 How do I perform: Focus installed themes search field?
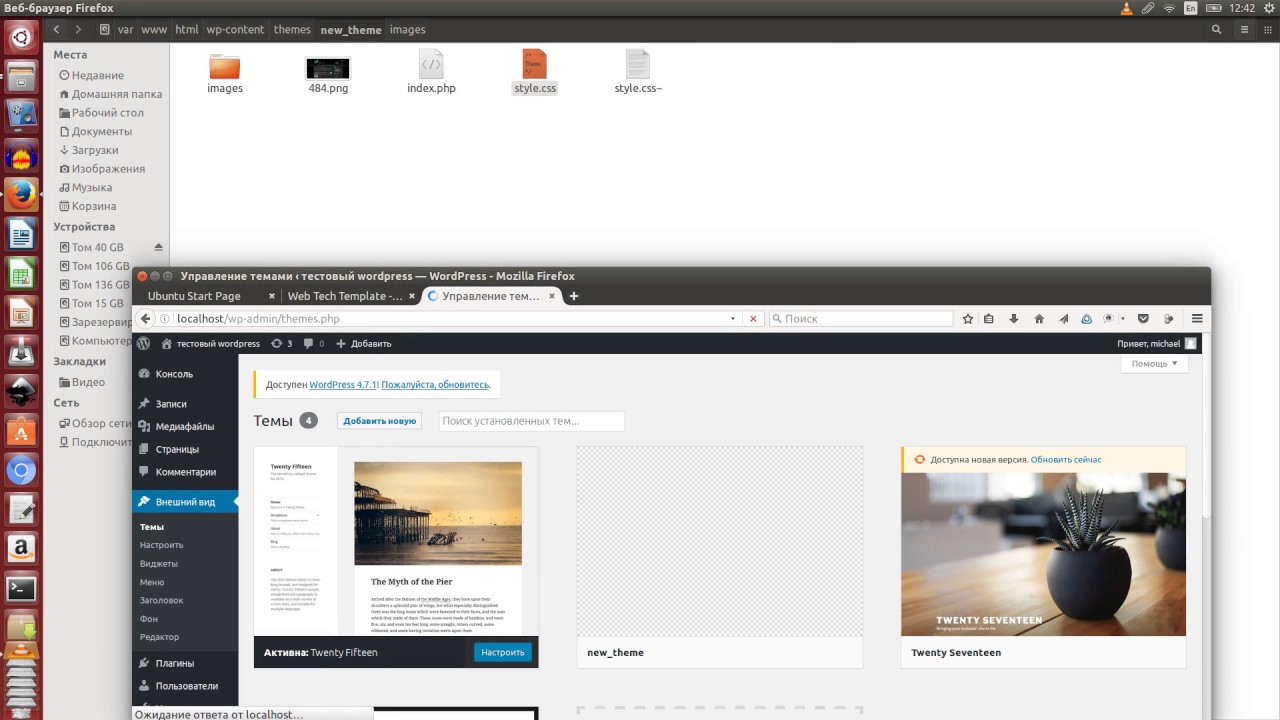532,421
